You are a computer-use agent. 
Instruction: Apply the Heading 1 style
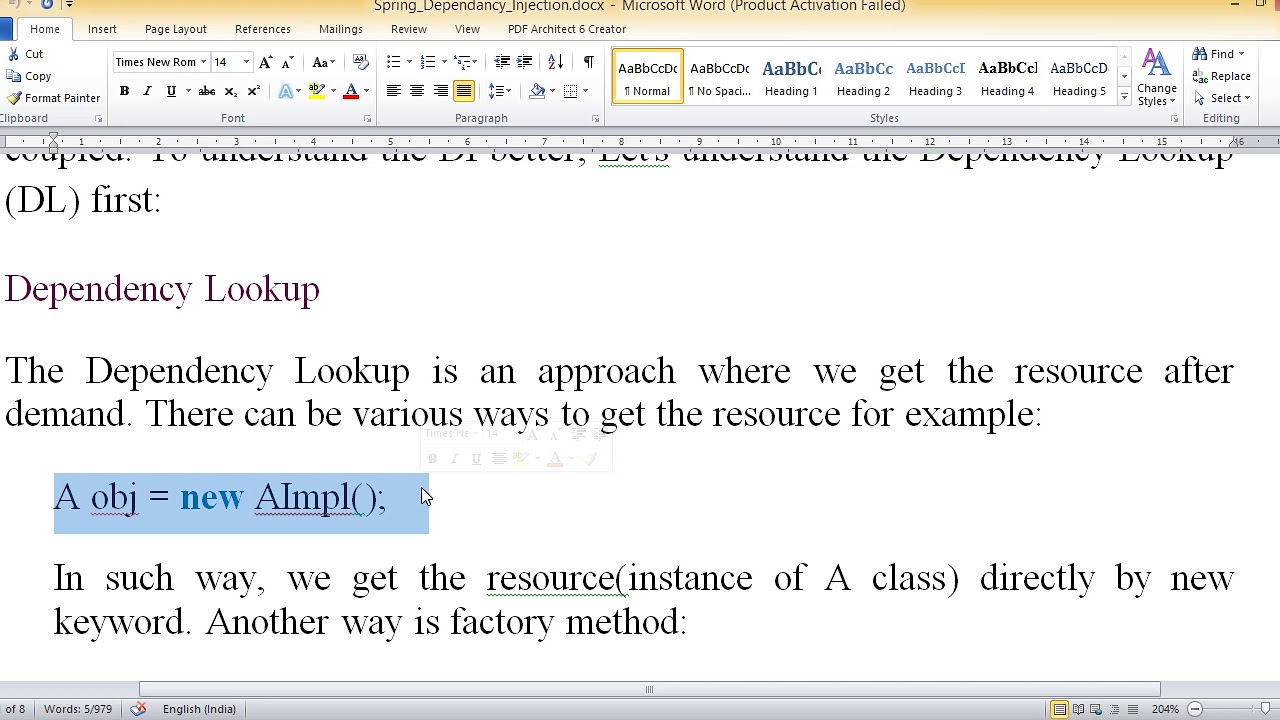click(792, 77)
